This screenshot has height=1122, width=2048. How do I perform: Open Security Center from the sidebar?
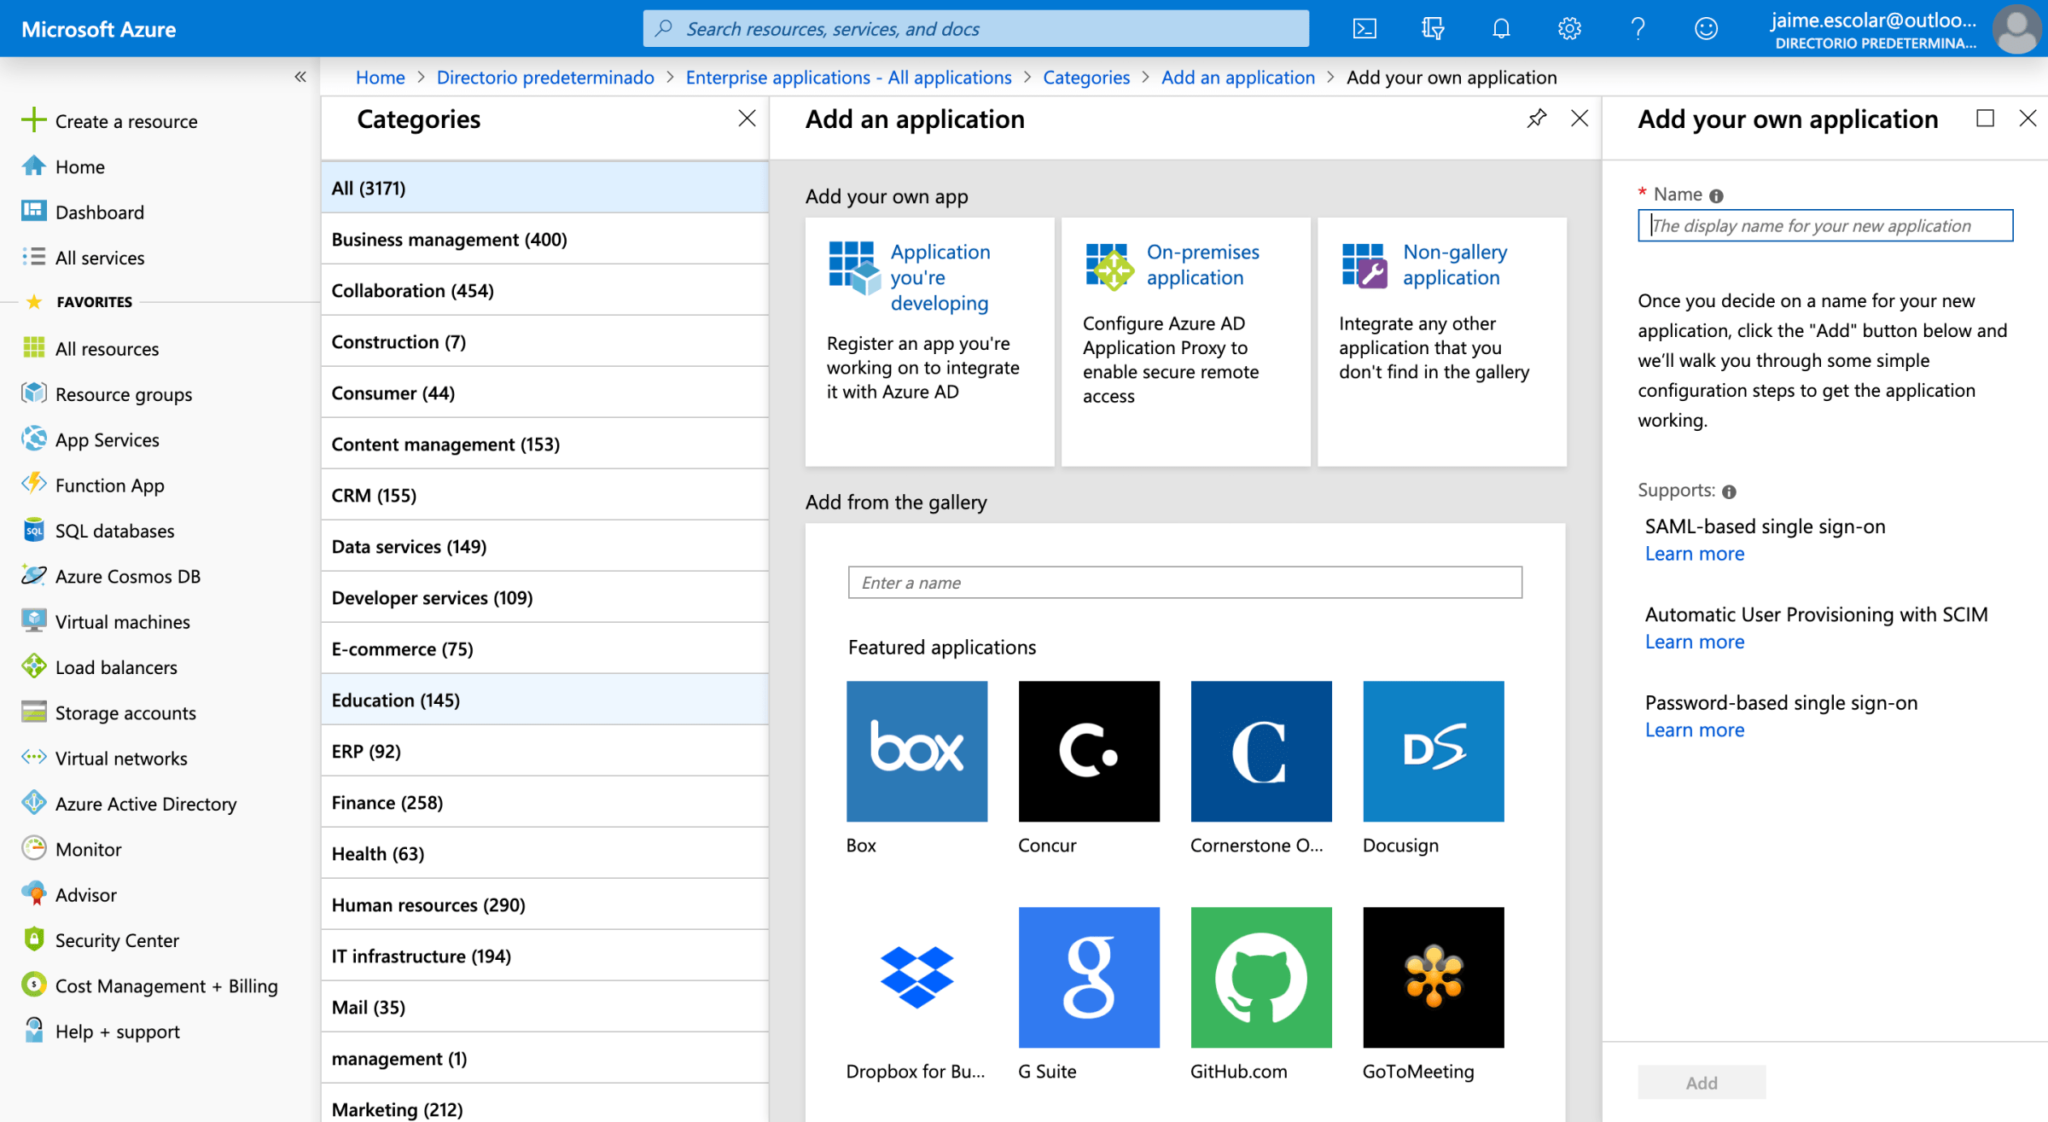pyautogui.click(x=117, y=940)
